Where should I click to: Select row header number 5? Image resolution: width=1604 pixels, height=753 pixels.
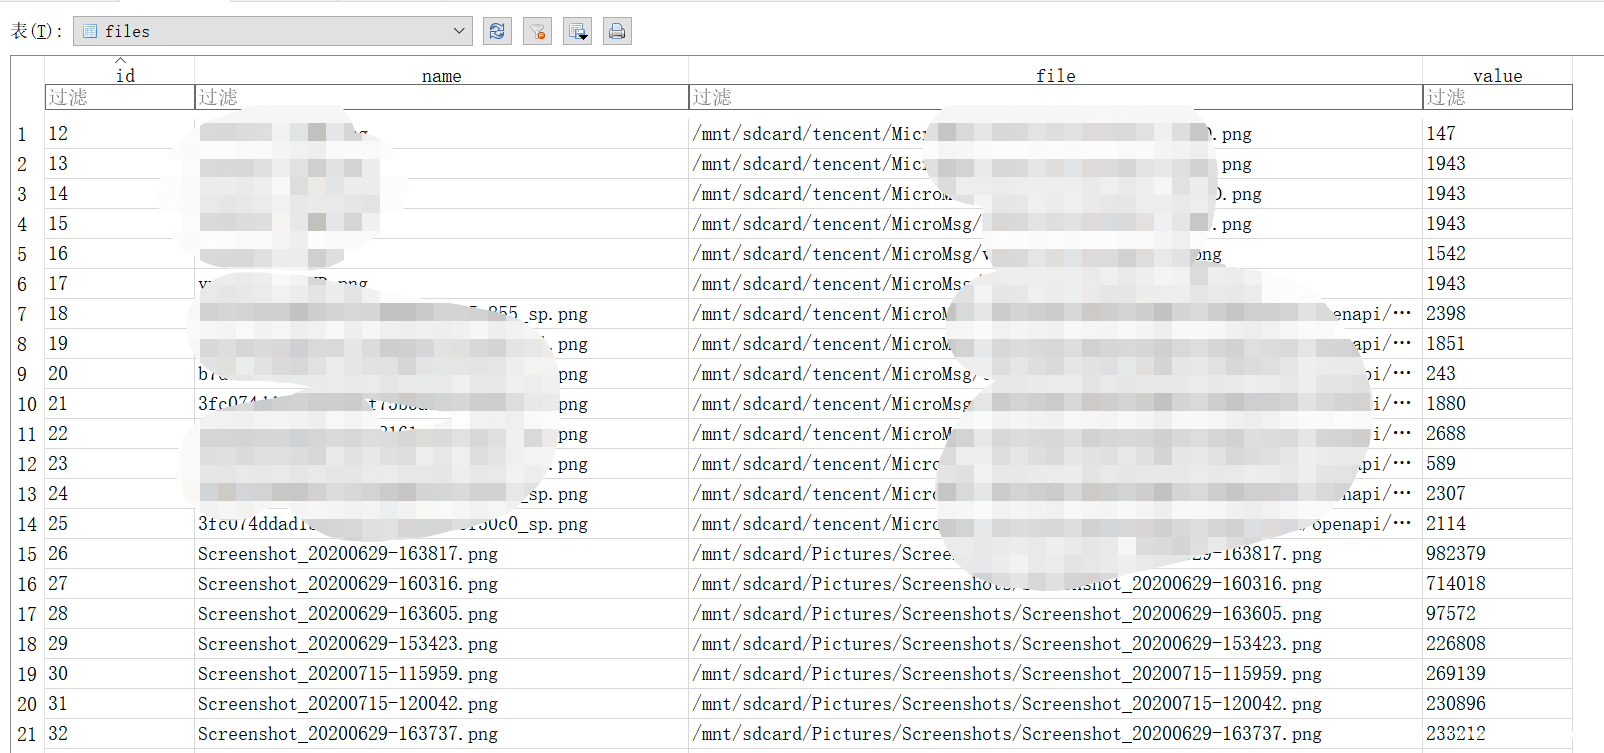(27, 254)
